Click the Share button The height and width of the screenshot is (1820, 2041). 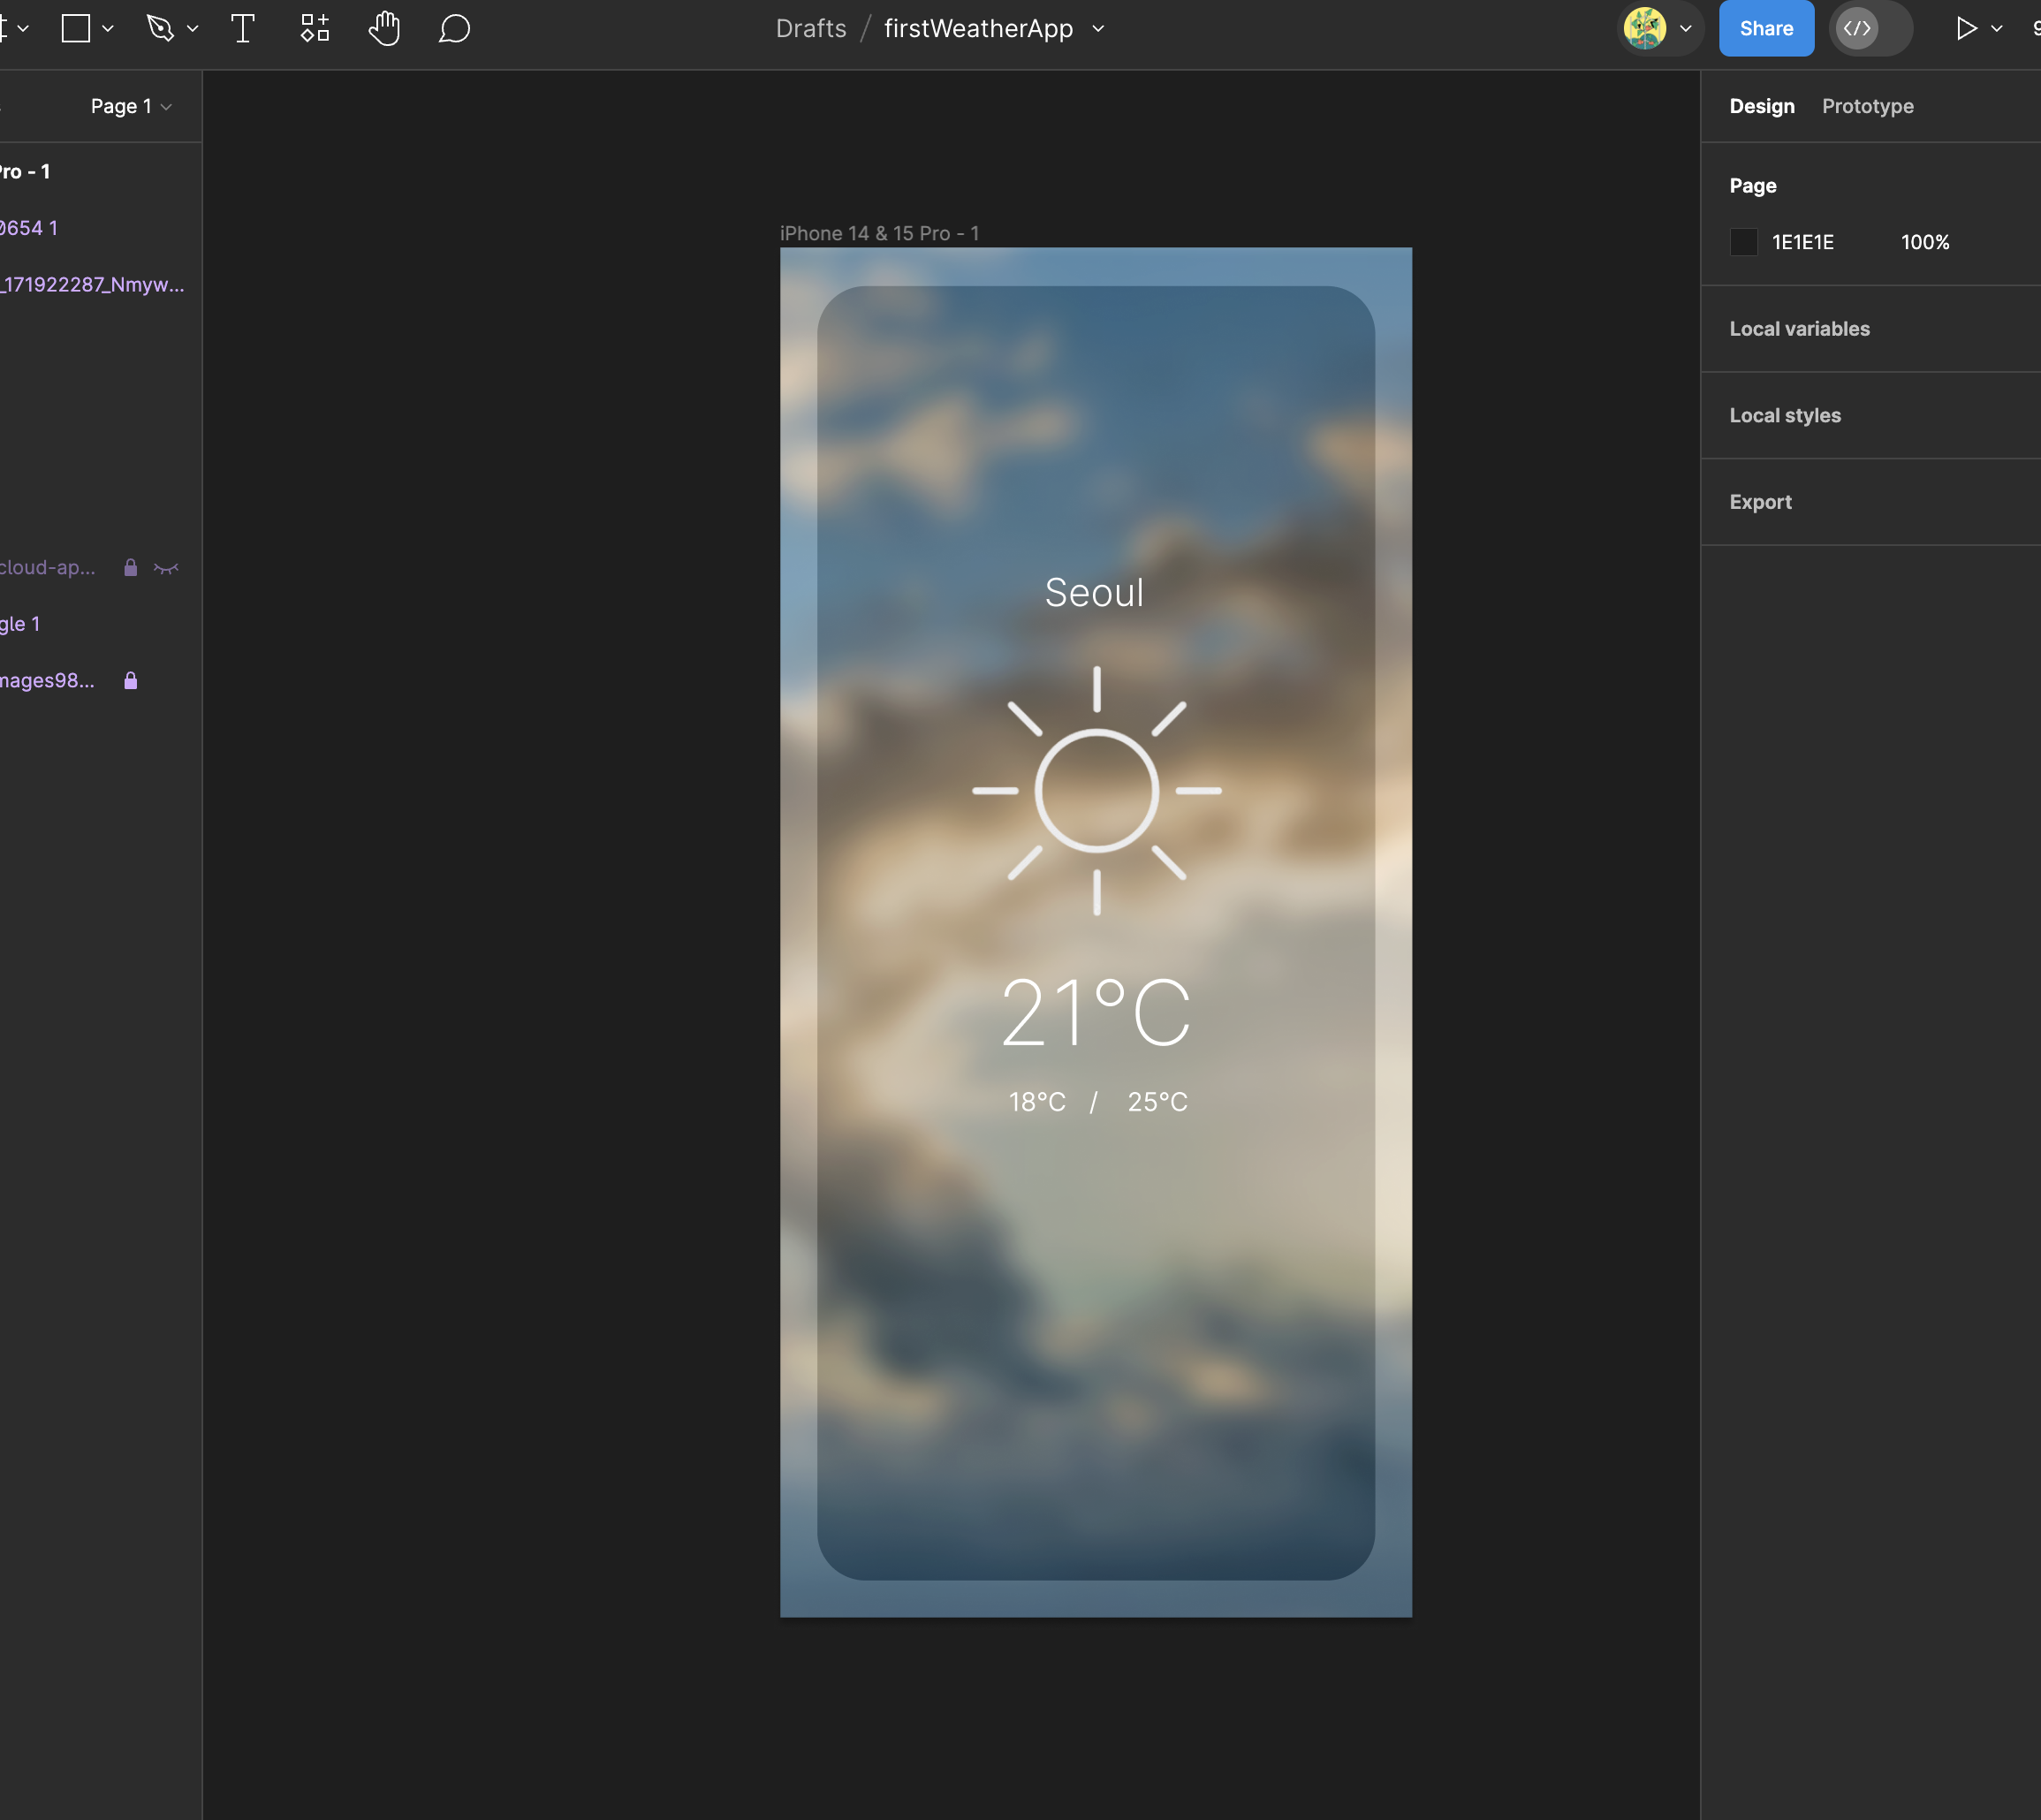(1764, 27)
